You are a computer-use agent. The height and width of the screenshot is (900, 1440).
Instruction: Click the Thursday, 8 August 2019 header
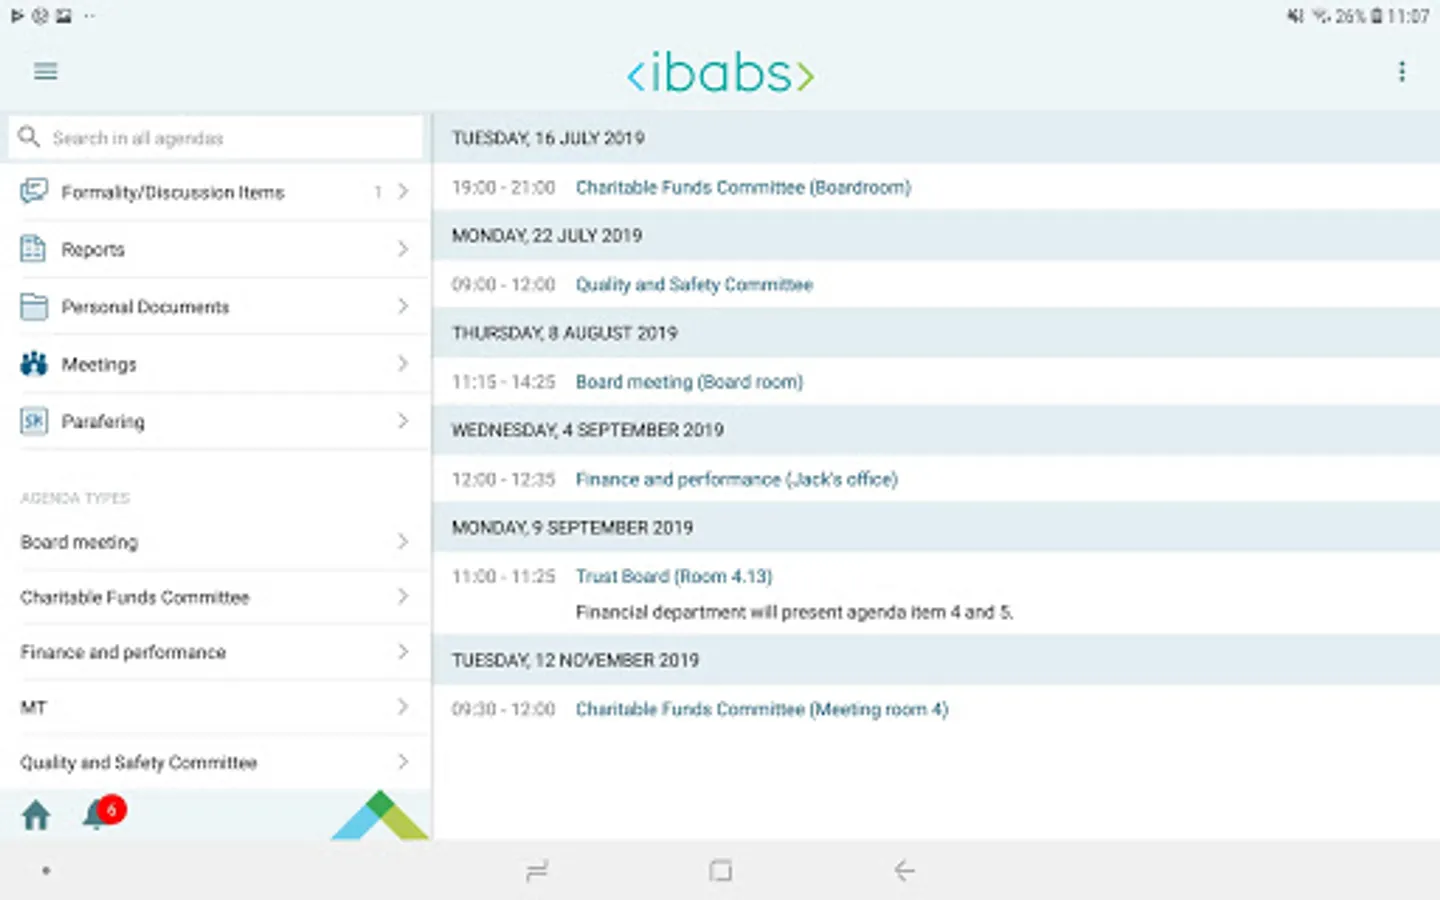point(936,333)
